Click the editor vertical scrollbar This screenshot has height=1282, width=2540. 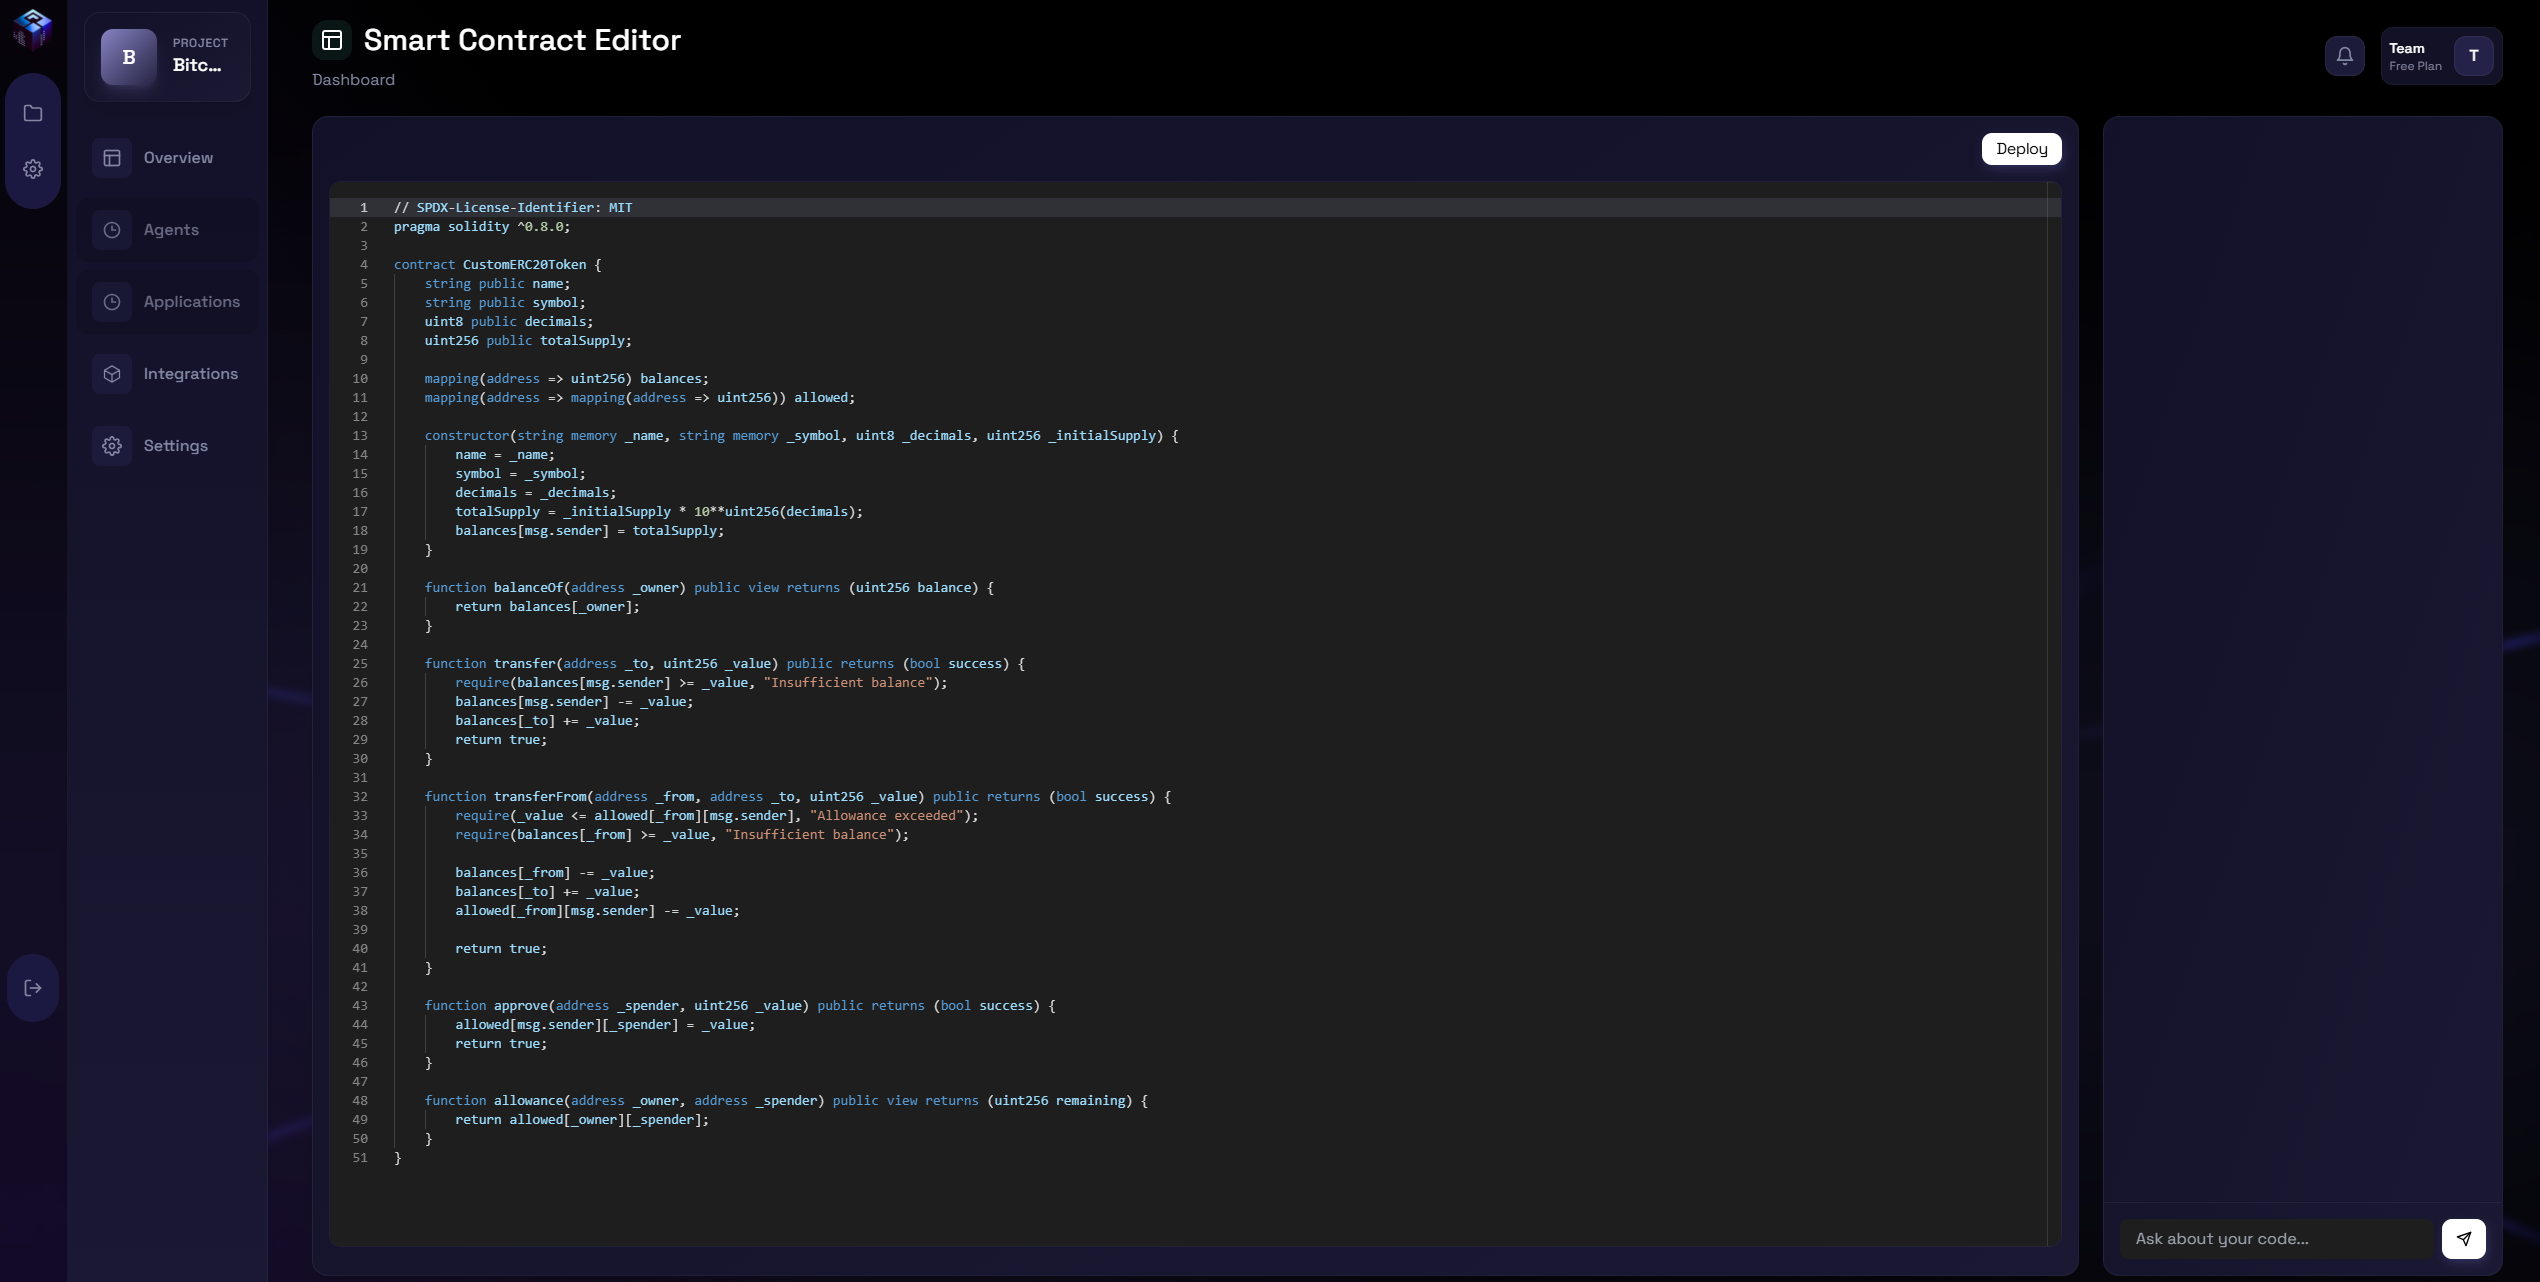tap(2053, 700)
